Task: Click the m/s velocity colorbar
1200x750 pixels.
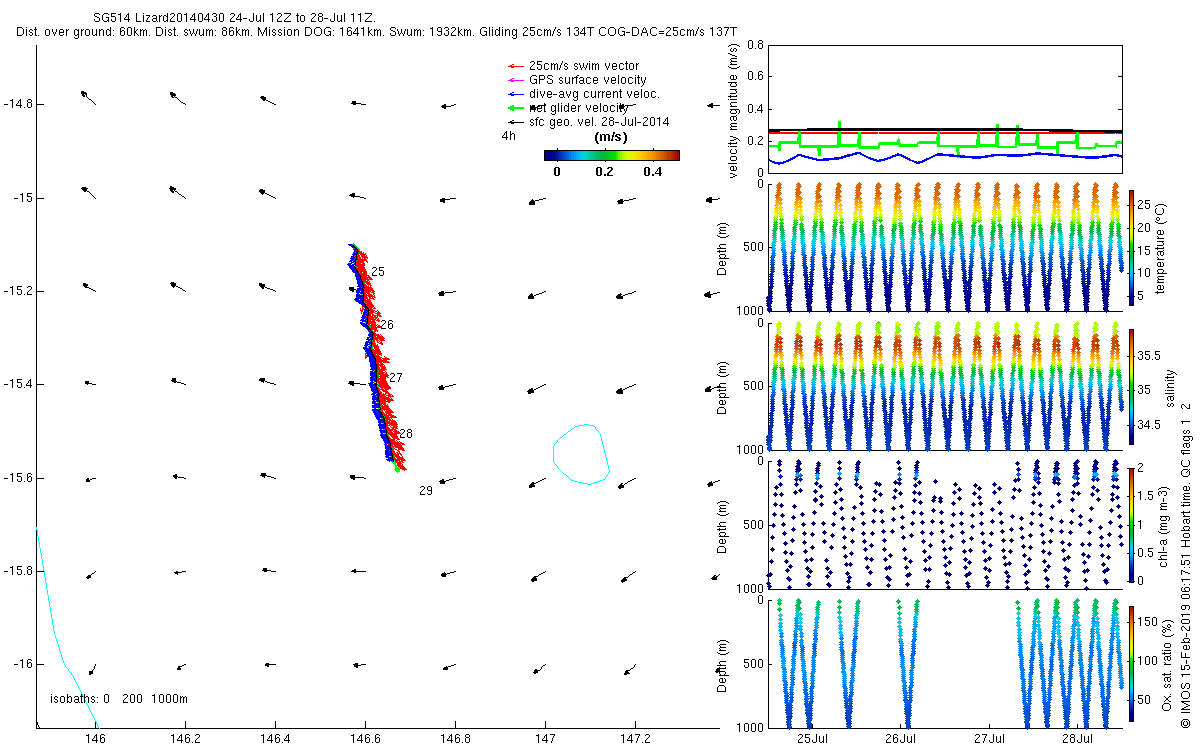Action: click(612, 155)
